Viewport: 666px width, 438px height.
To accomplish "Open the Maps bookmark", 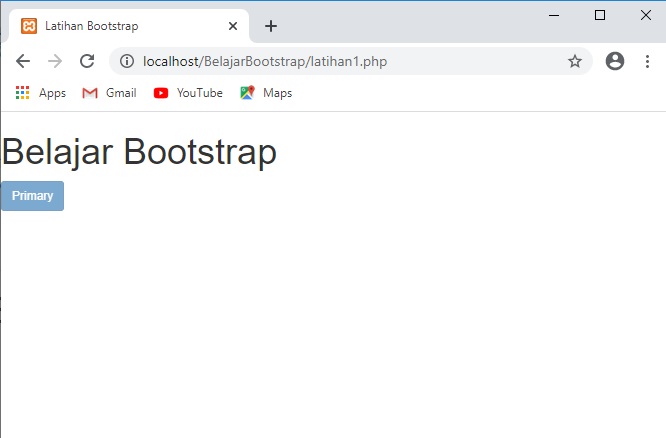I will point(266,93).
